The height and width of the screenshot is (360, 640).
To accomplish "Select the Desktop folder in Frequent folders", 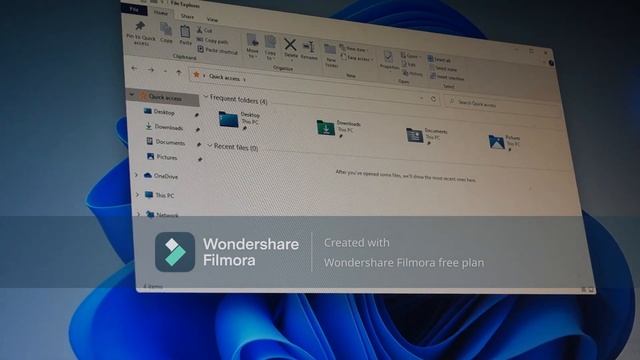I will (x=240, y=120).
